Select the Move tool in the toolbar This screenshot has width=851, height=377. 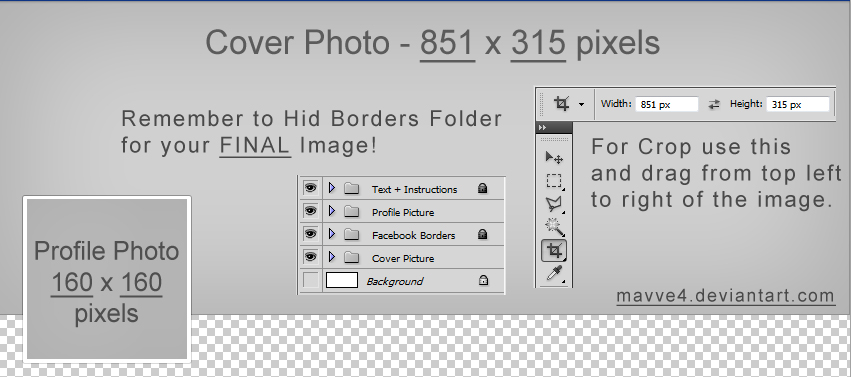click(x=554, y=157)
